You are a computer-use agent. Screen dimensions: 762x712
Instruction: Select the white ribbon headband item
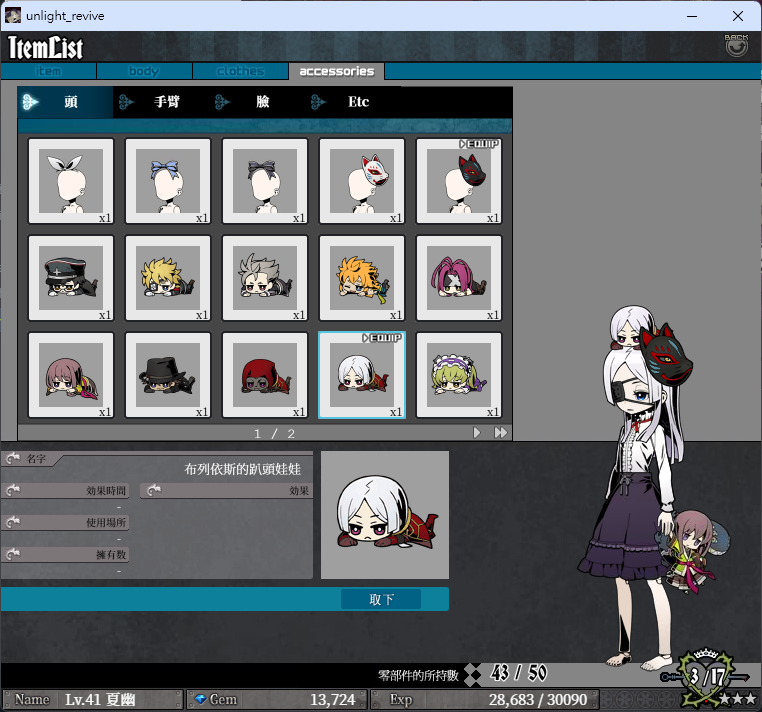pos(71,181)
